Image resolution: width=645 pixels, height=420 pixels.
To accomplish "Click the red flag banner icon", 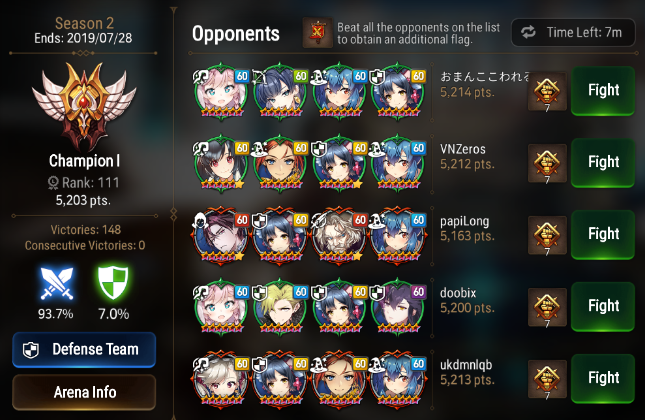I will pyautogui.click(x=318, y=32).
